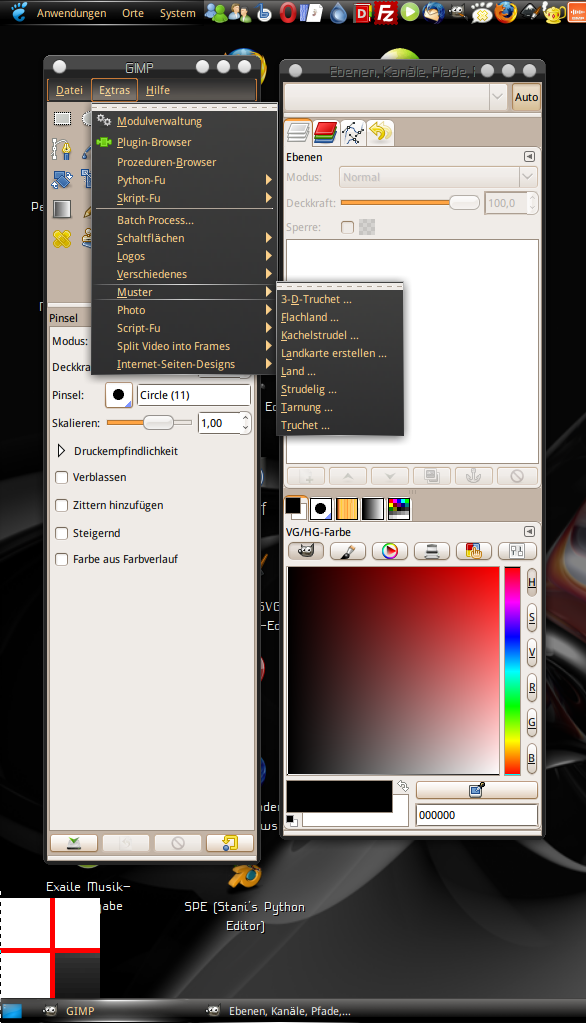
Task: Enable Zittern hinzufügen checkbox
Action: point(61,506)
